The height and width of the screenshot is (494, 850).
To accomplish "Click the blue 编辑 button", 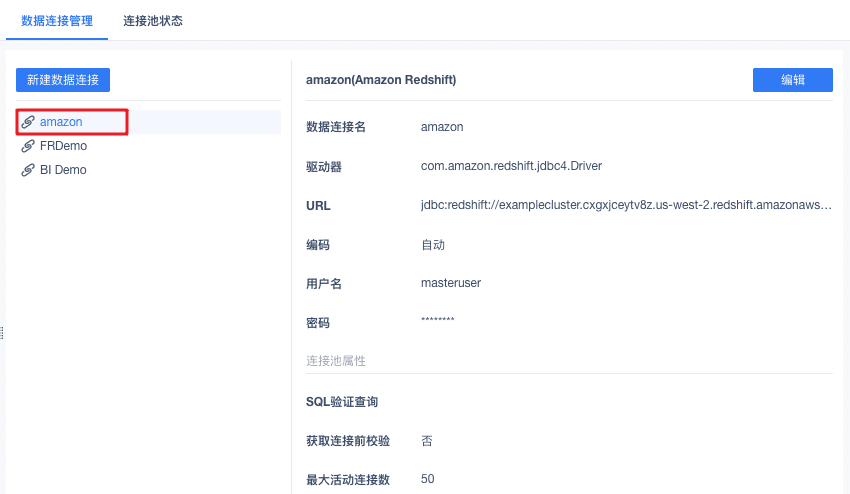I will (792, 80).
